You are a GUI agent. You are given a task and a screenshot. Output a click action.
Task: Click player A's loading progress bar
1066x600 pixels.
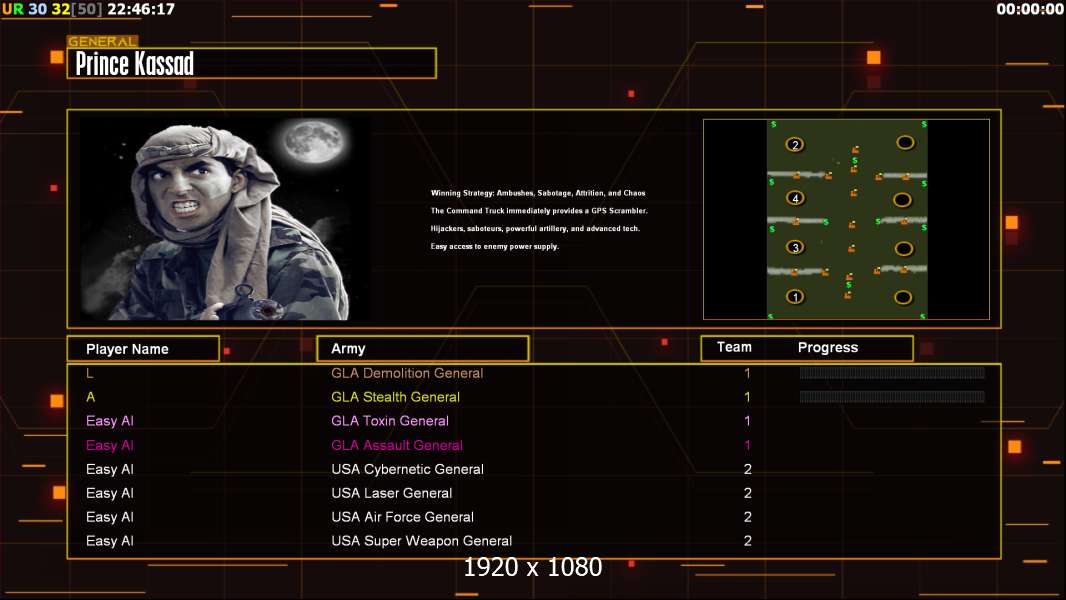click(892, 397)
